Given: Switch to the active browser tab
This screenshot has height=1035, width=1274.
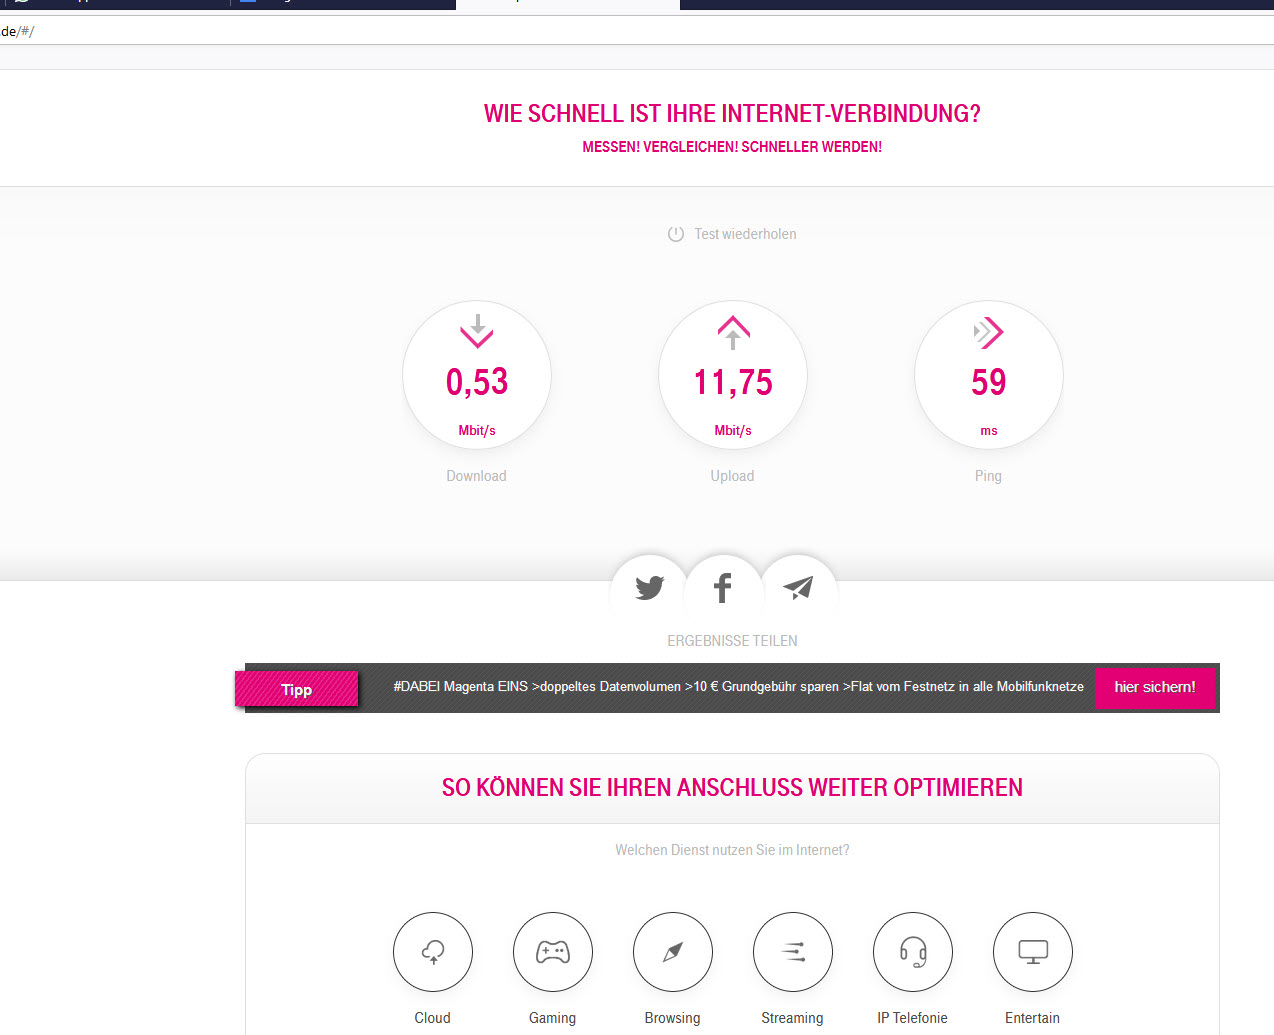Looking at the screenshot, I should click(567, 4).
